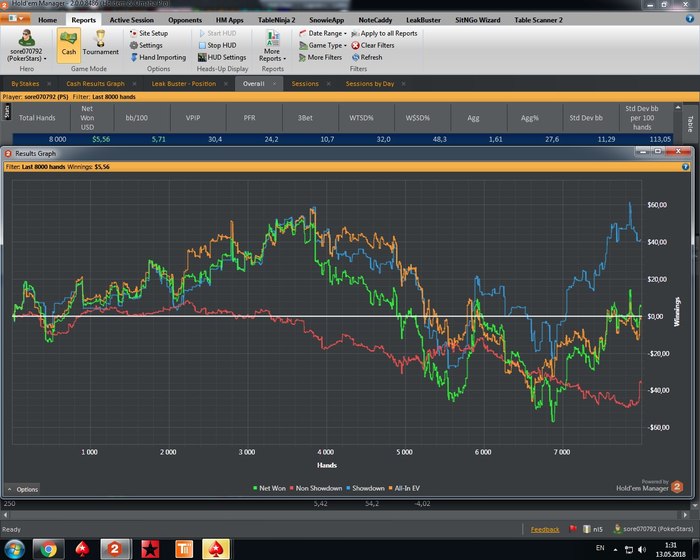Open SitNGo Wizard tab
Viewport: 700px width, 560px height.
[x=478, y=20]
